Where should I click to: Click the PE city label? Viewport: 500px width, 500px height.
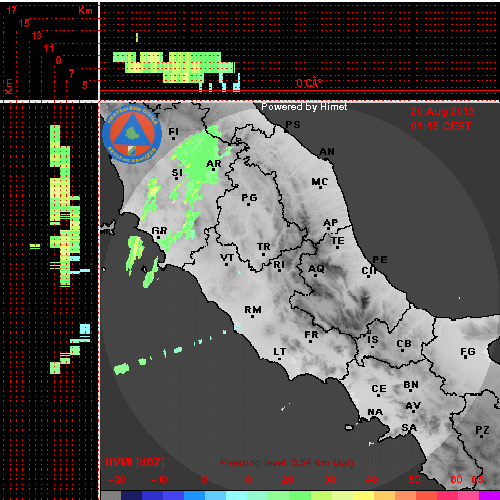[380, 260]
